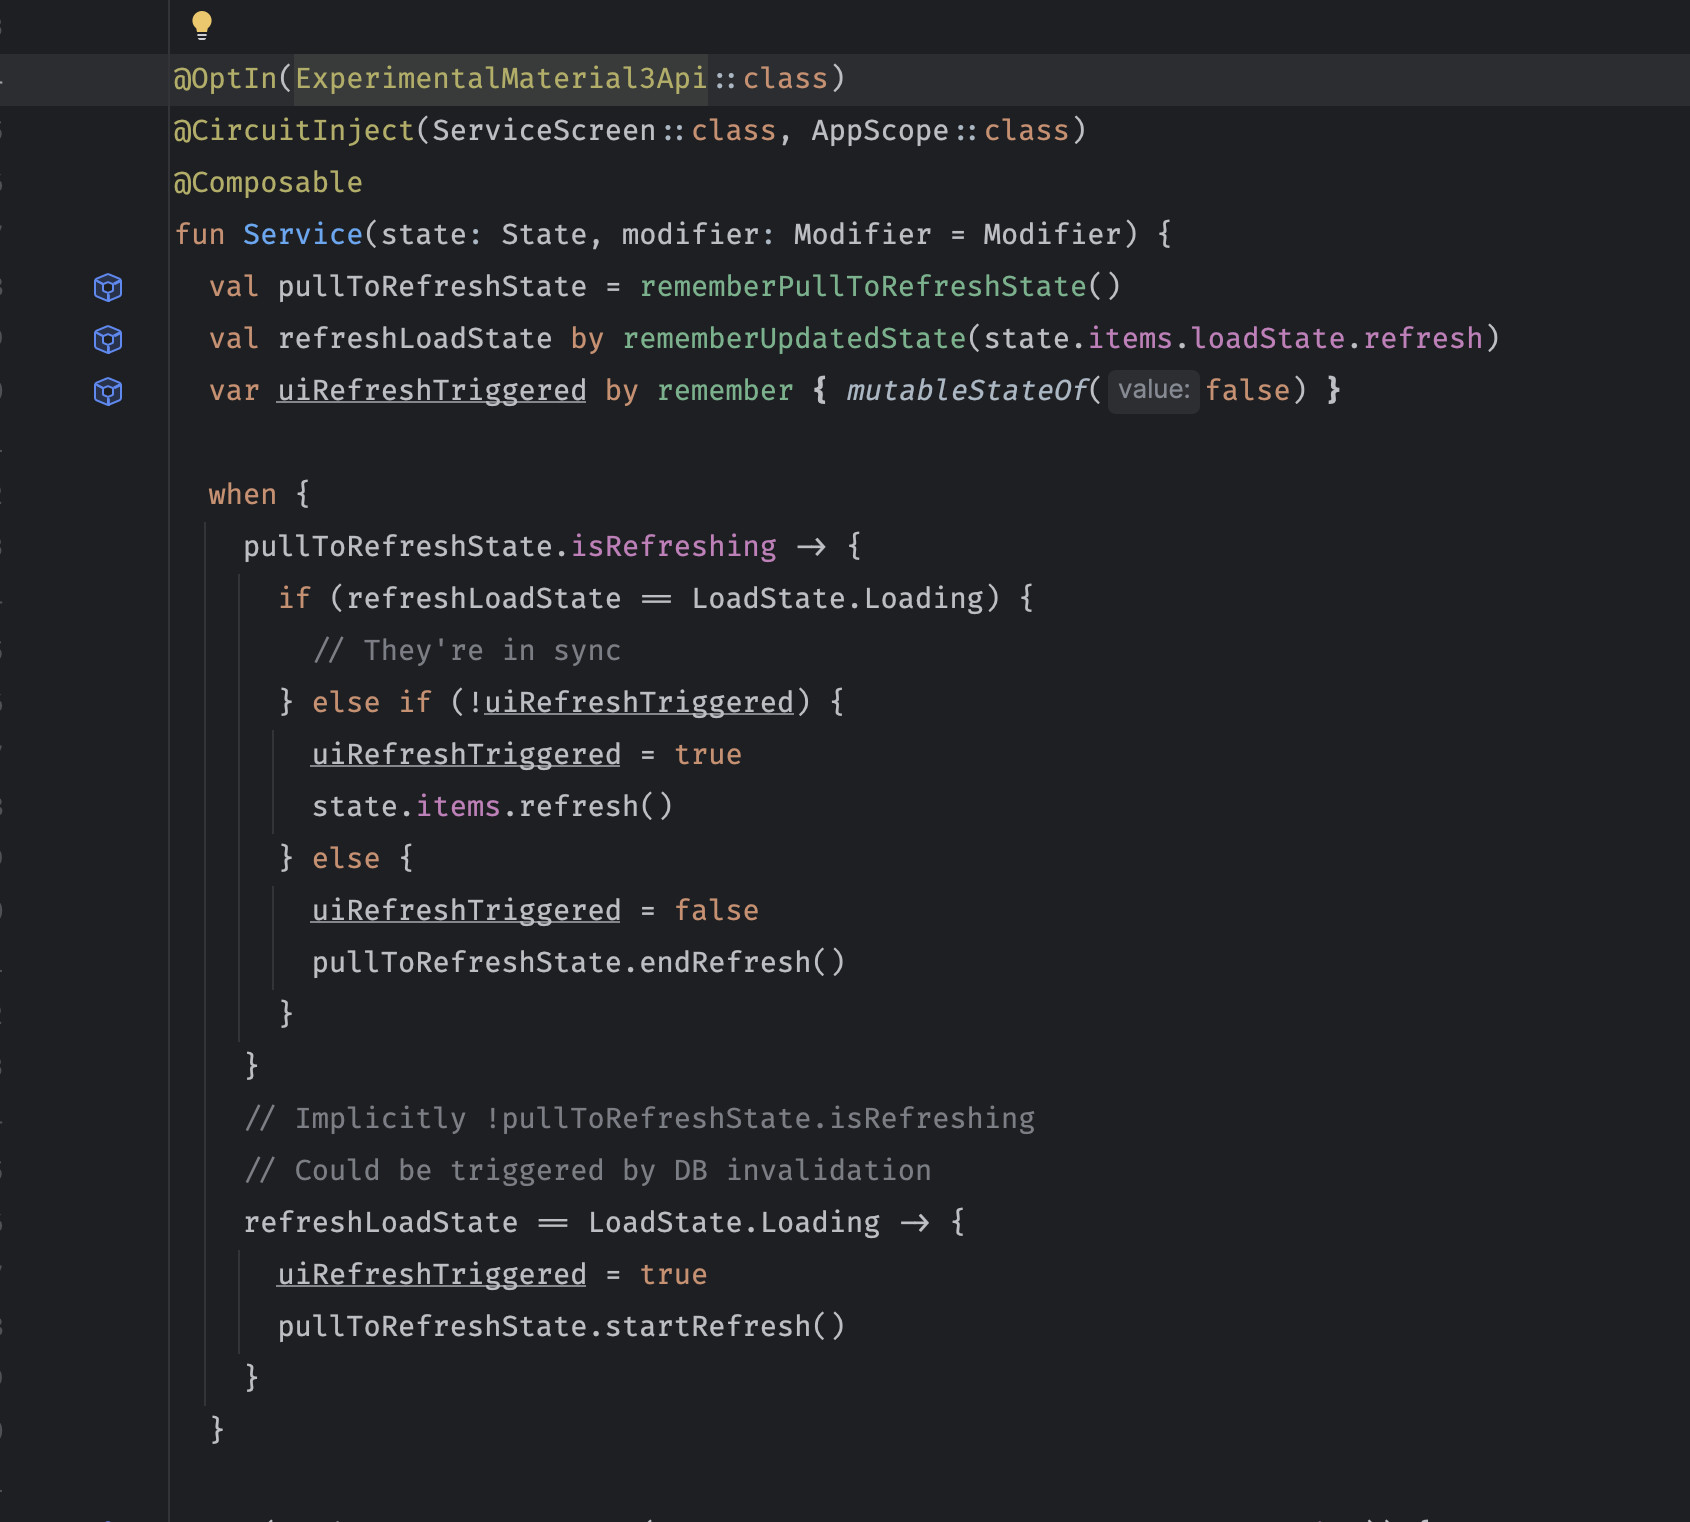The image size is (1690, 1522).
Task: Click gutter icon next to var uiRefreshTriggered
Action: [108, 392]
